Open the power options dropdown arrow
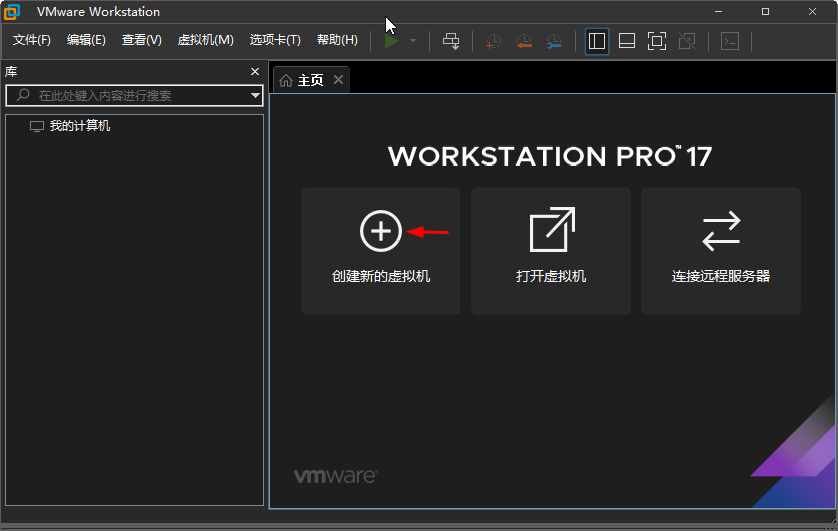838x531 pixels. click(x=413, y=41)
